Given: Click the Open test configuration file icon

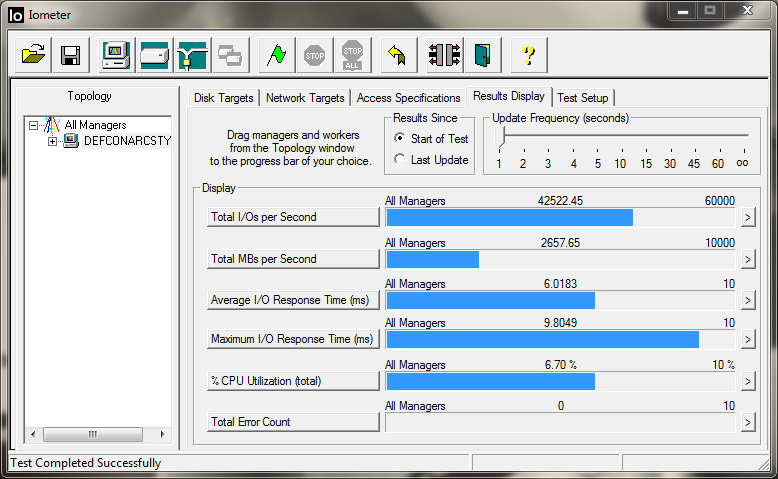Looking at the screenshot, I should [34, 55].
